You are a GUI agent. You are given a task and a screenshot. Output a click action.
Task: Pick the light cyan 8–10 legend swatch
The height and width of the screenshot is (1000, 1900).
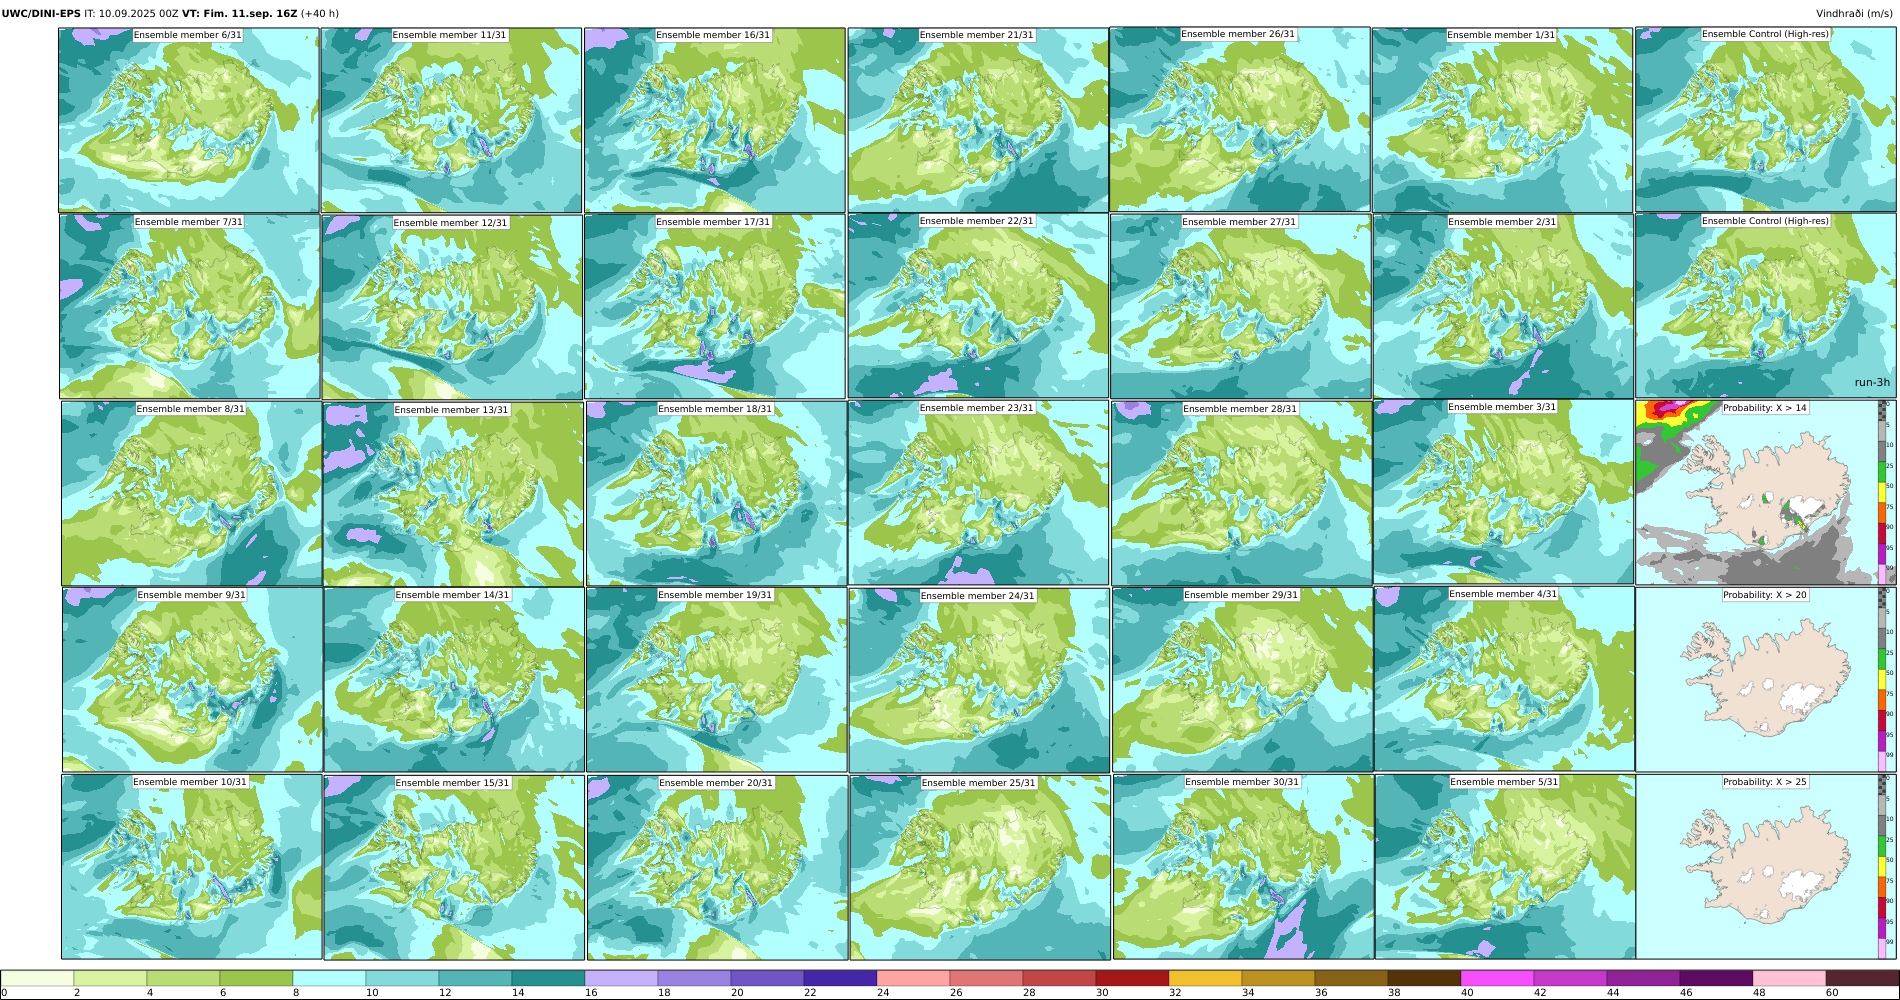tap(329, 978)
